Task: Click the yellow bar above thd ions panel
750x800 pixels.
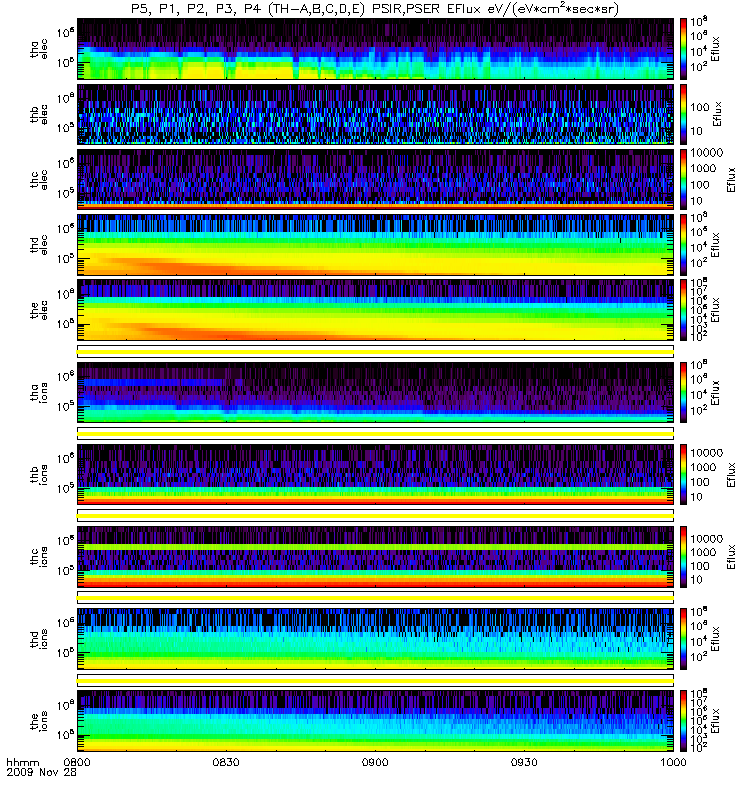Action: pyautogui.click(x=376, y=598)
